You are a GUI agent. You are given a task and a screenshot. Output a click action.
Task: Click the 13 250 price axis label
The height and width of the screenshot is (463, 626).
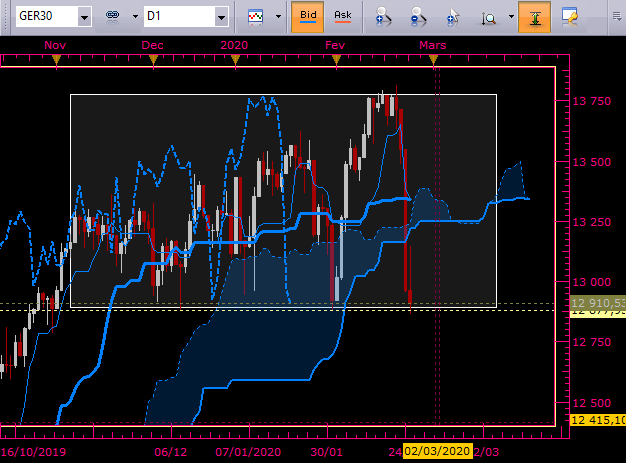point(592,222)
